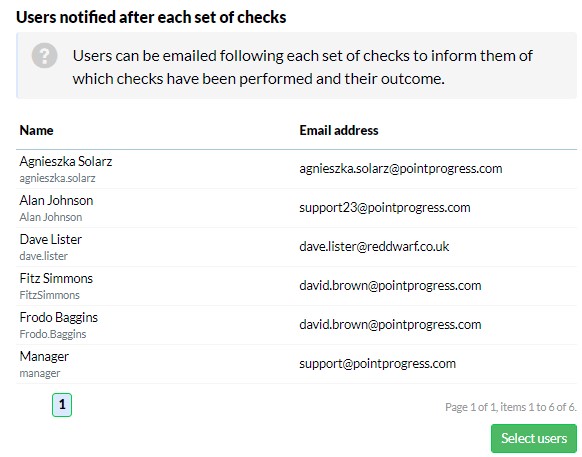Click the support@pointprogress.com email address
The width and height of the screenshot is (582, 457).
click(377, 364)
